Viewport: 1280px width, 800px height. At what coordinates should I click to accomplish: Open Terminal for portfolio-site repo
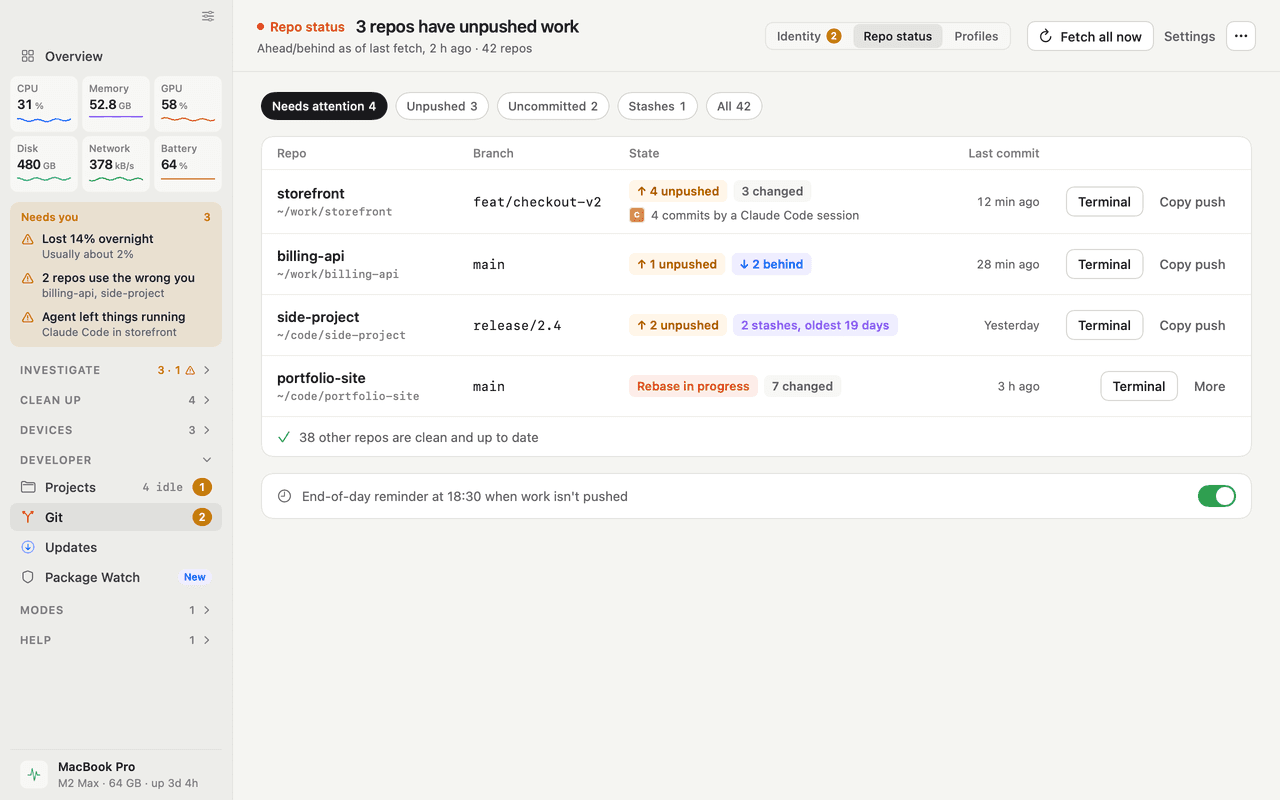click(x=1139, y=386)
